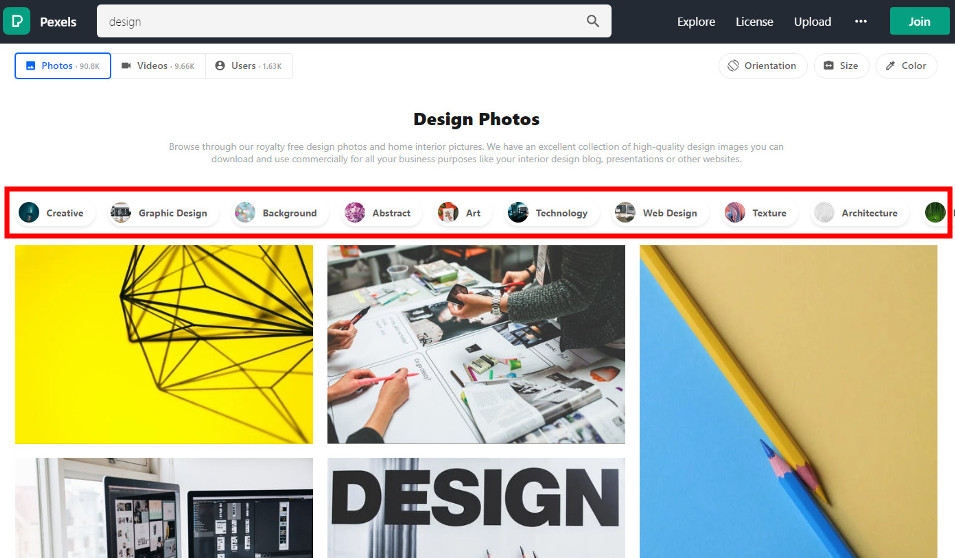Switch to the Users tab
This screenshot has height=558, width=955.
(249, 66)
